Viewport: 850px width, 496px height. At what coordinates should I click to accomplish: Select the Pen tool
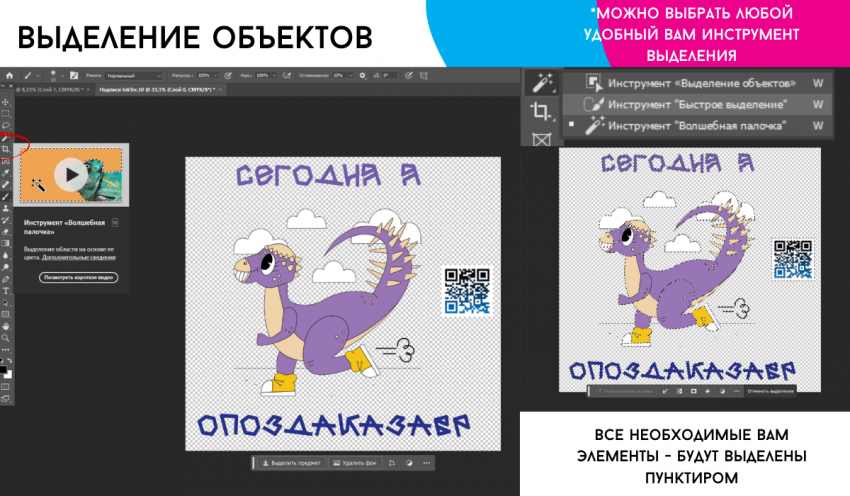click(5, 279)
